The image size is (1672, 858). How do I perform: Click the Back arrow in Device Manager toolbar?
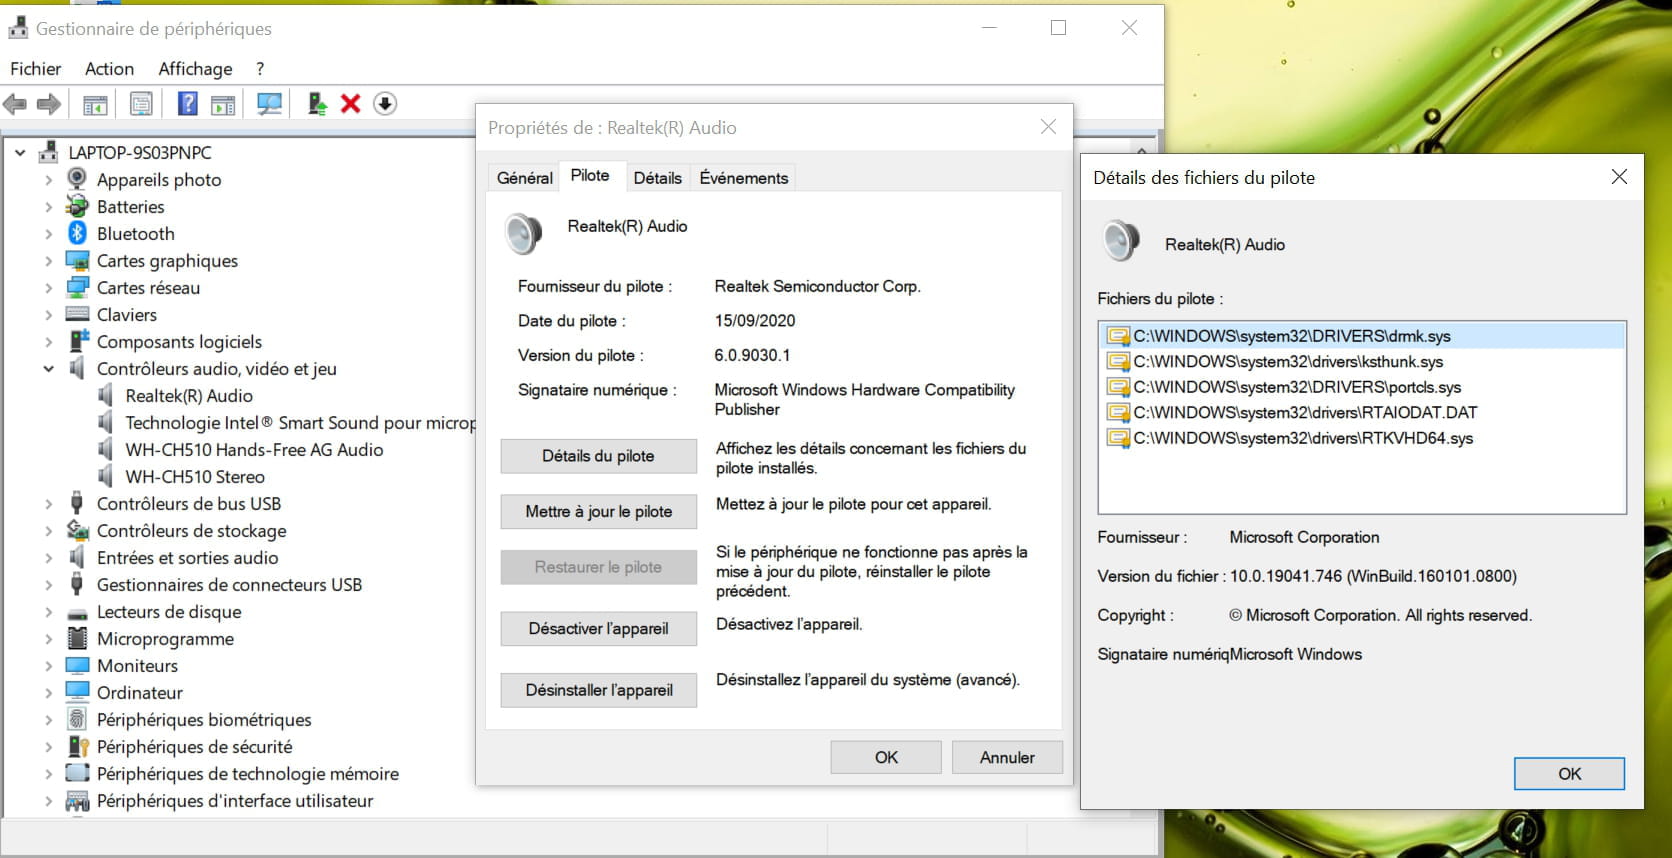point(15,104)
